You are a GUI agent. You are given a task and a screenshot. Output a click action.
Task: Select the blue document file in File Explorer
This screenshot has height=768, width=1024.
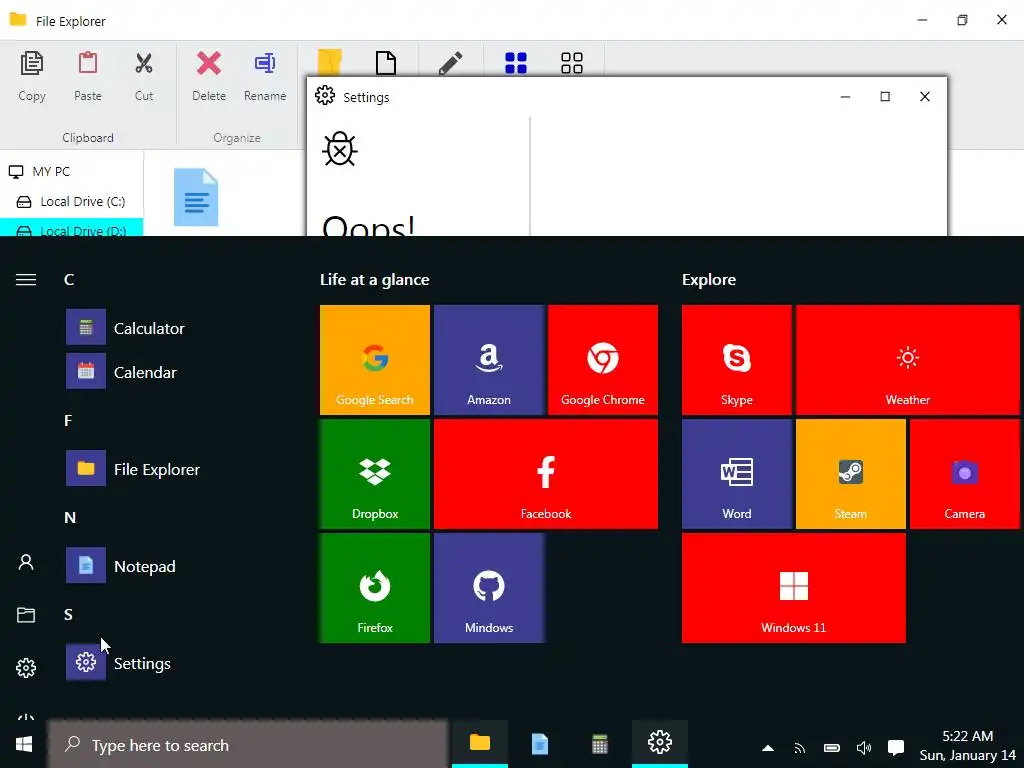point(196,197)
